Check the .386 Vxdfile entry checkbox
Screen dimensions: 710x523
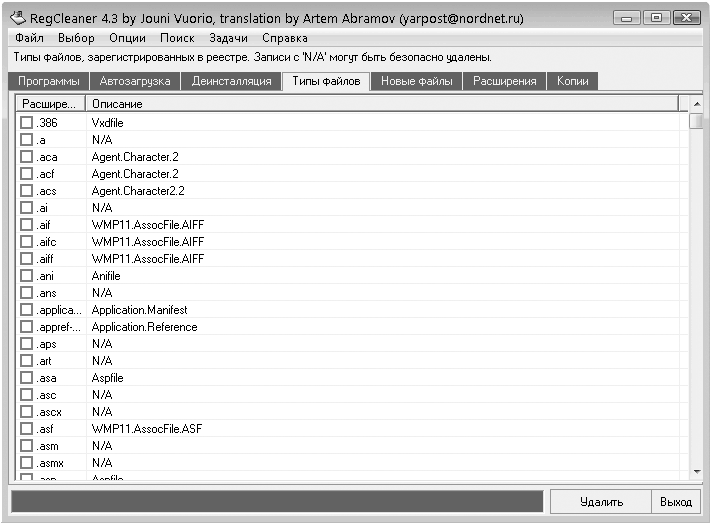click(27, 123)
